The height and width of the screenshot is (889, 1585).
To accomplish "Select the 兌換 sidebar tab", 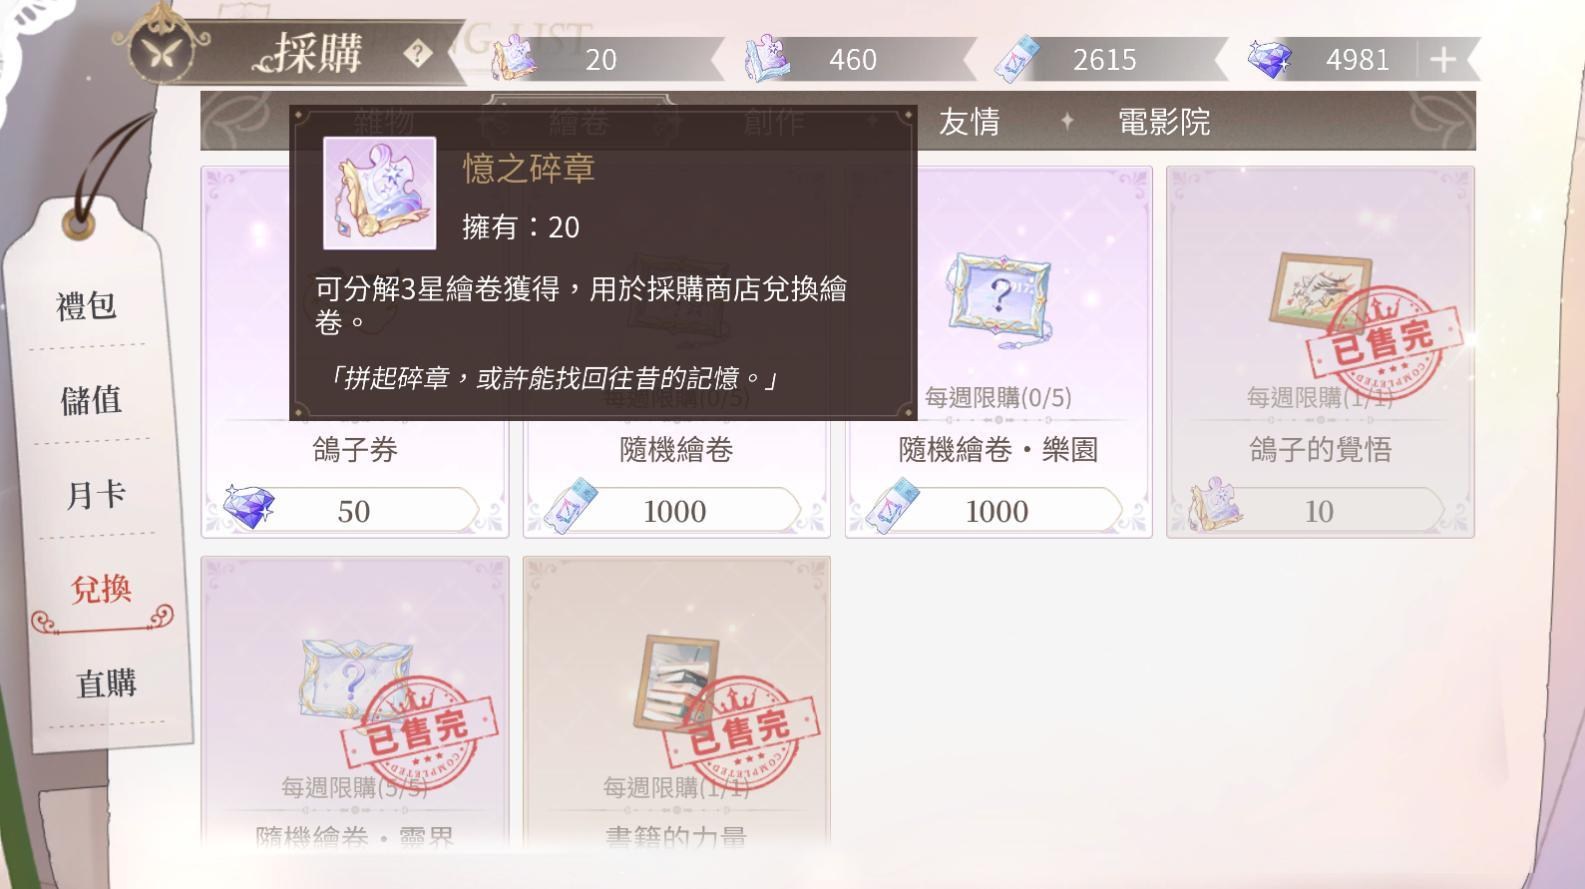I will click(101, 589).
